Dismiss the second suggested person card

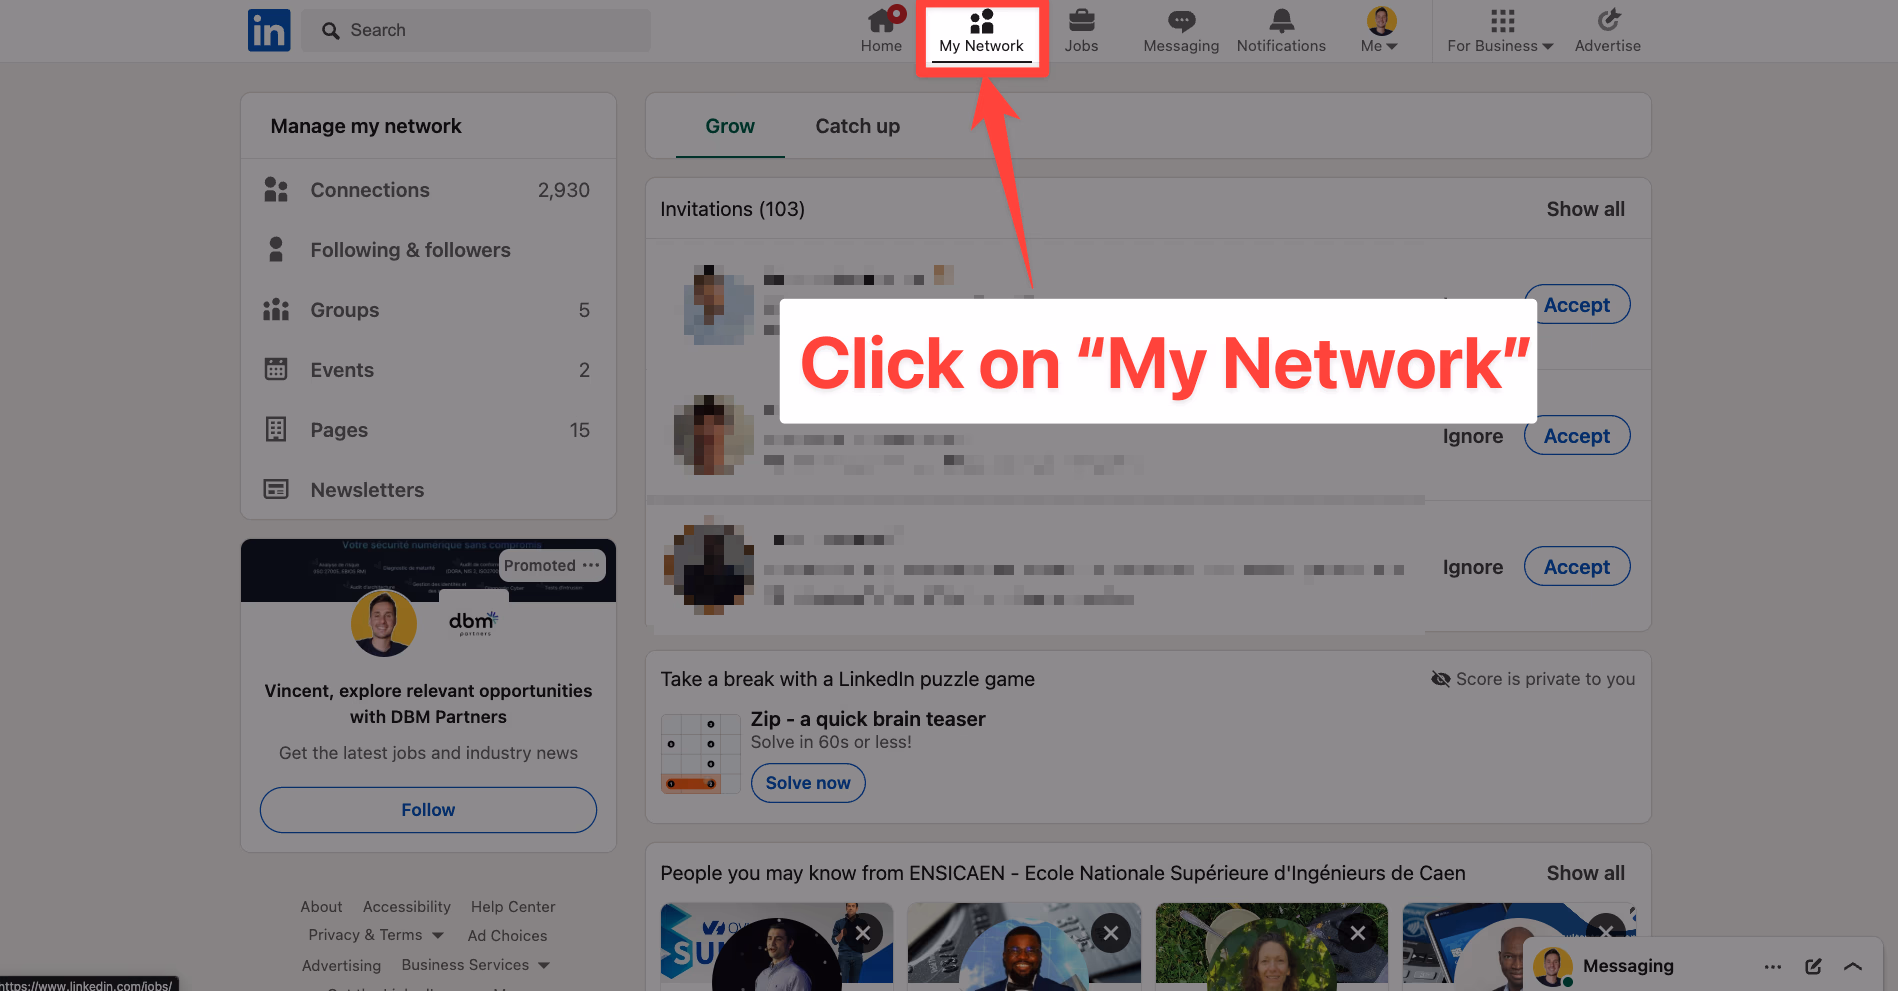tap(1111, 934)
